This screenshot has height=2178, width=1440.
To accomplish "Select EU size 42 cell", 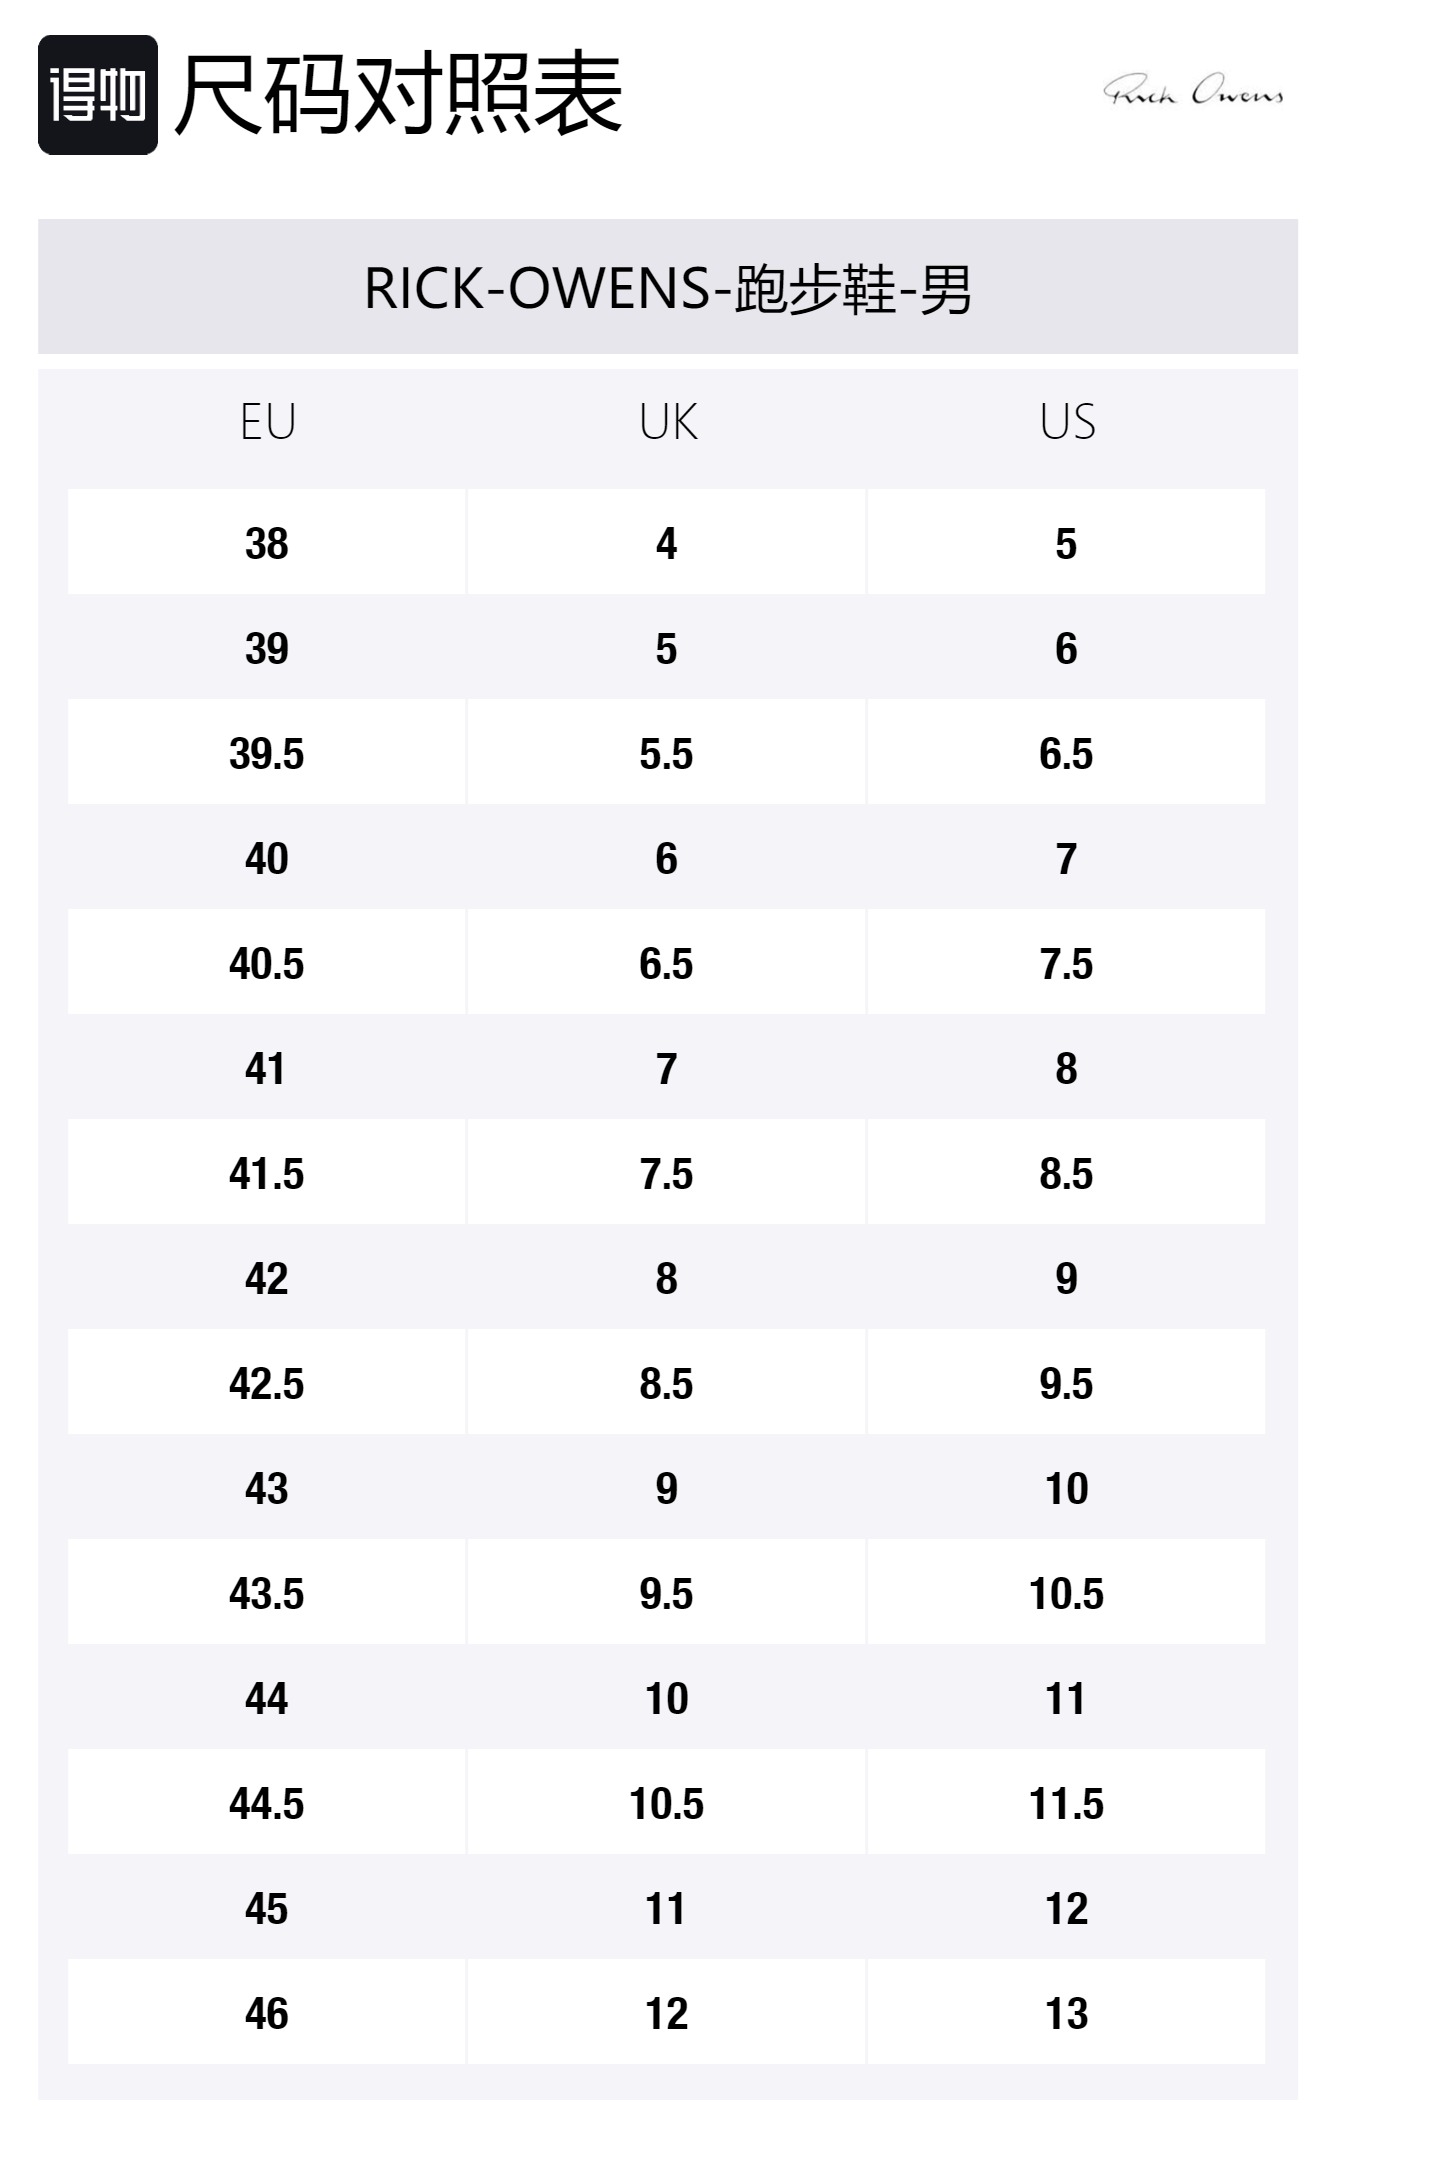I will [x=267, y=1278].
